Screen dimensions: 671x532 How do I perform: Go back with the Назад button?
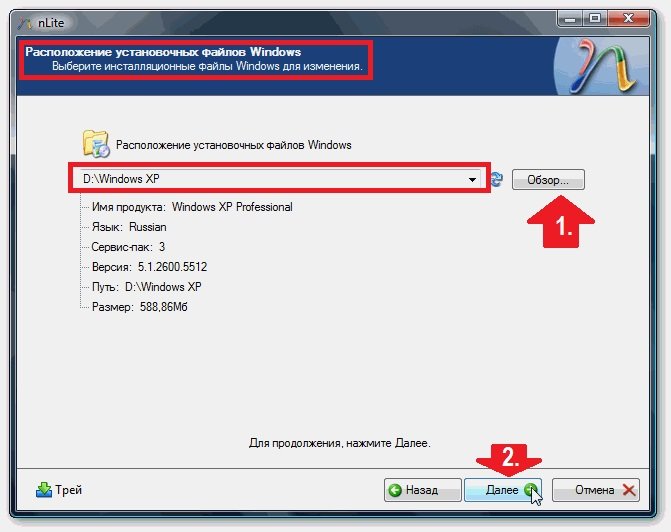tap(422, 490)
